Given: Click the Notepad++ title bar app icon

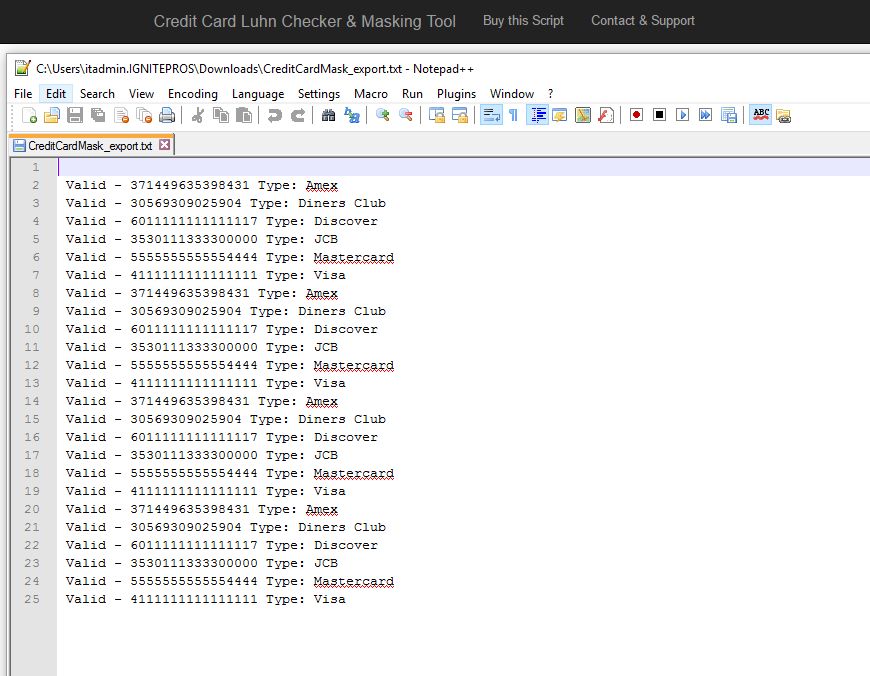Looking at the screenshot, I should coord(23,68).
